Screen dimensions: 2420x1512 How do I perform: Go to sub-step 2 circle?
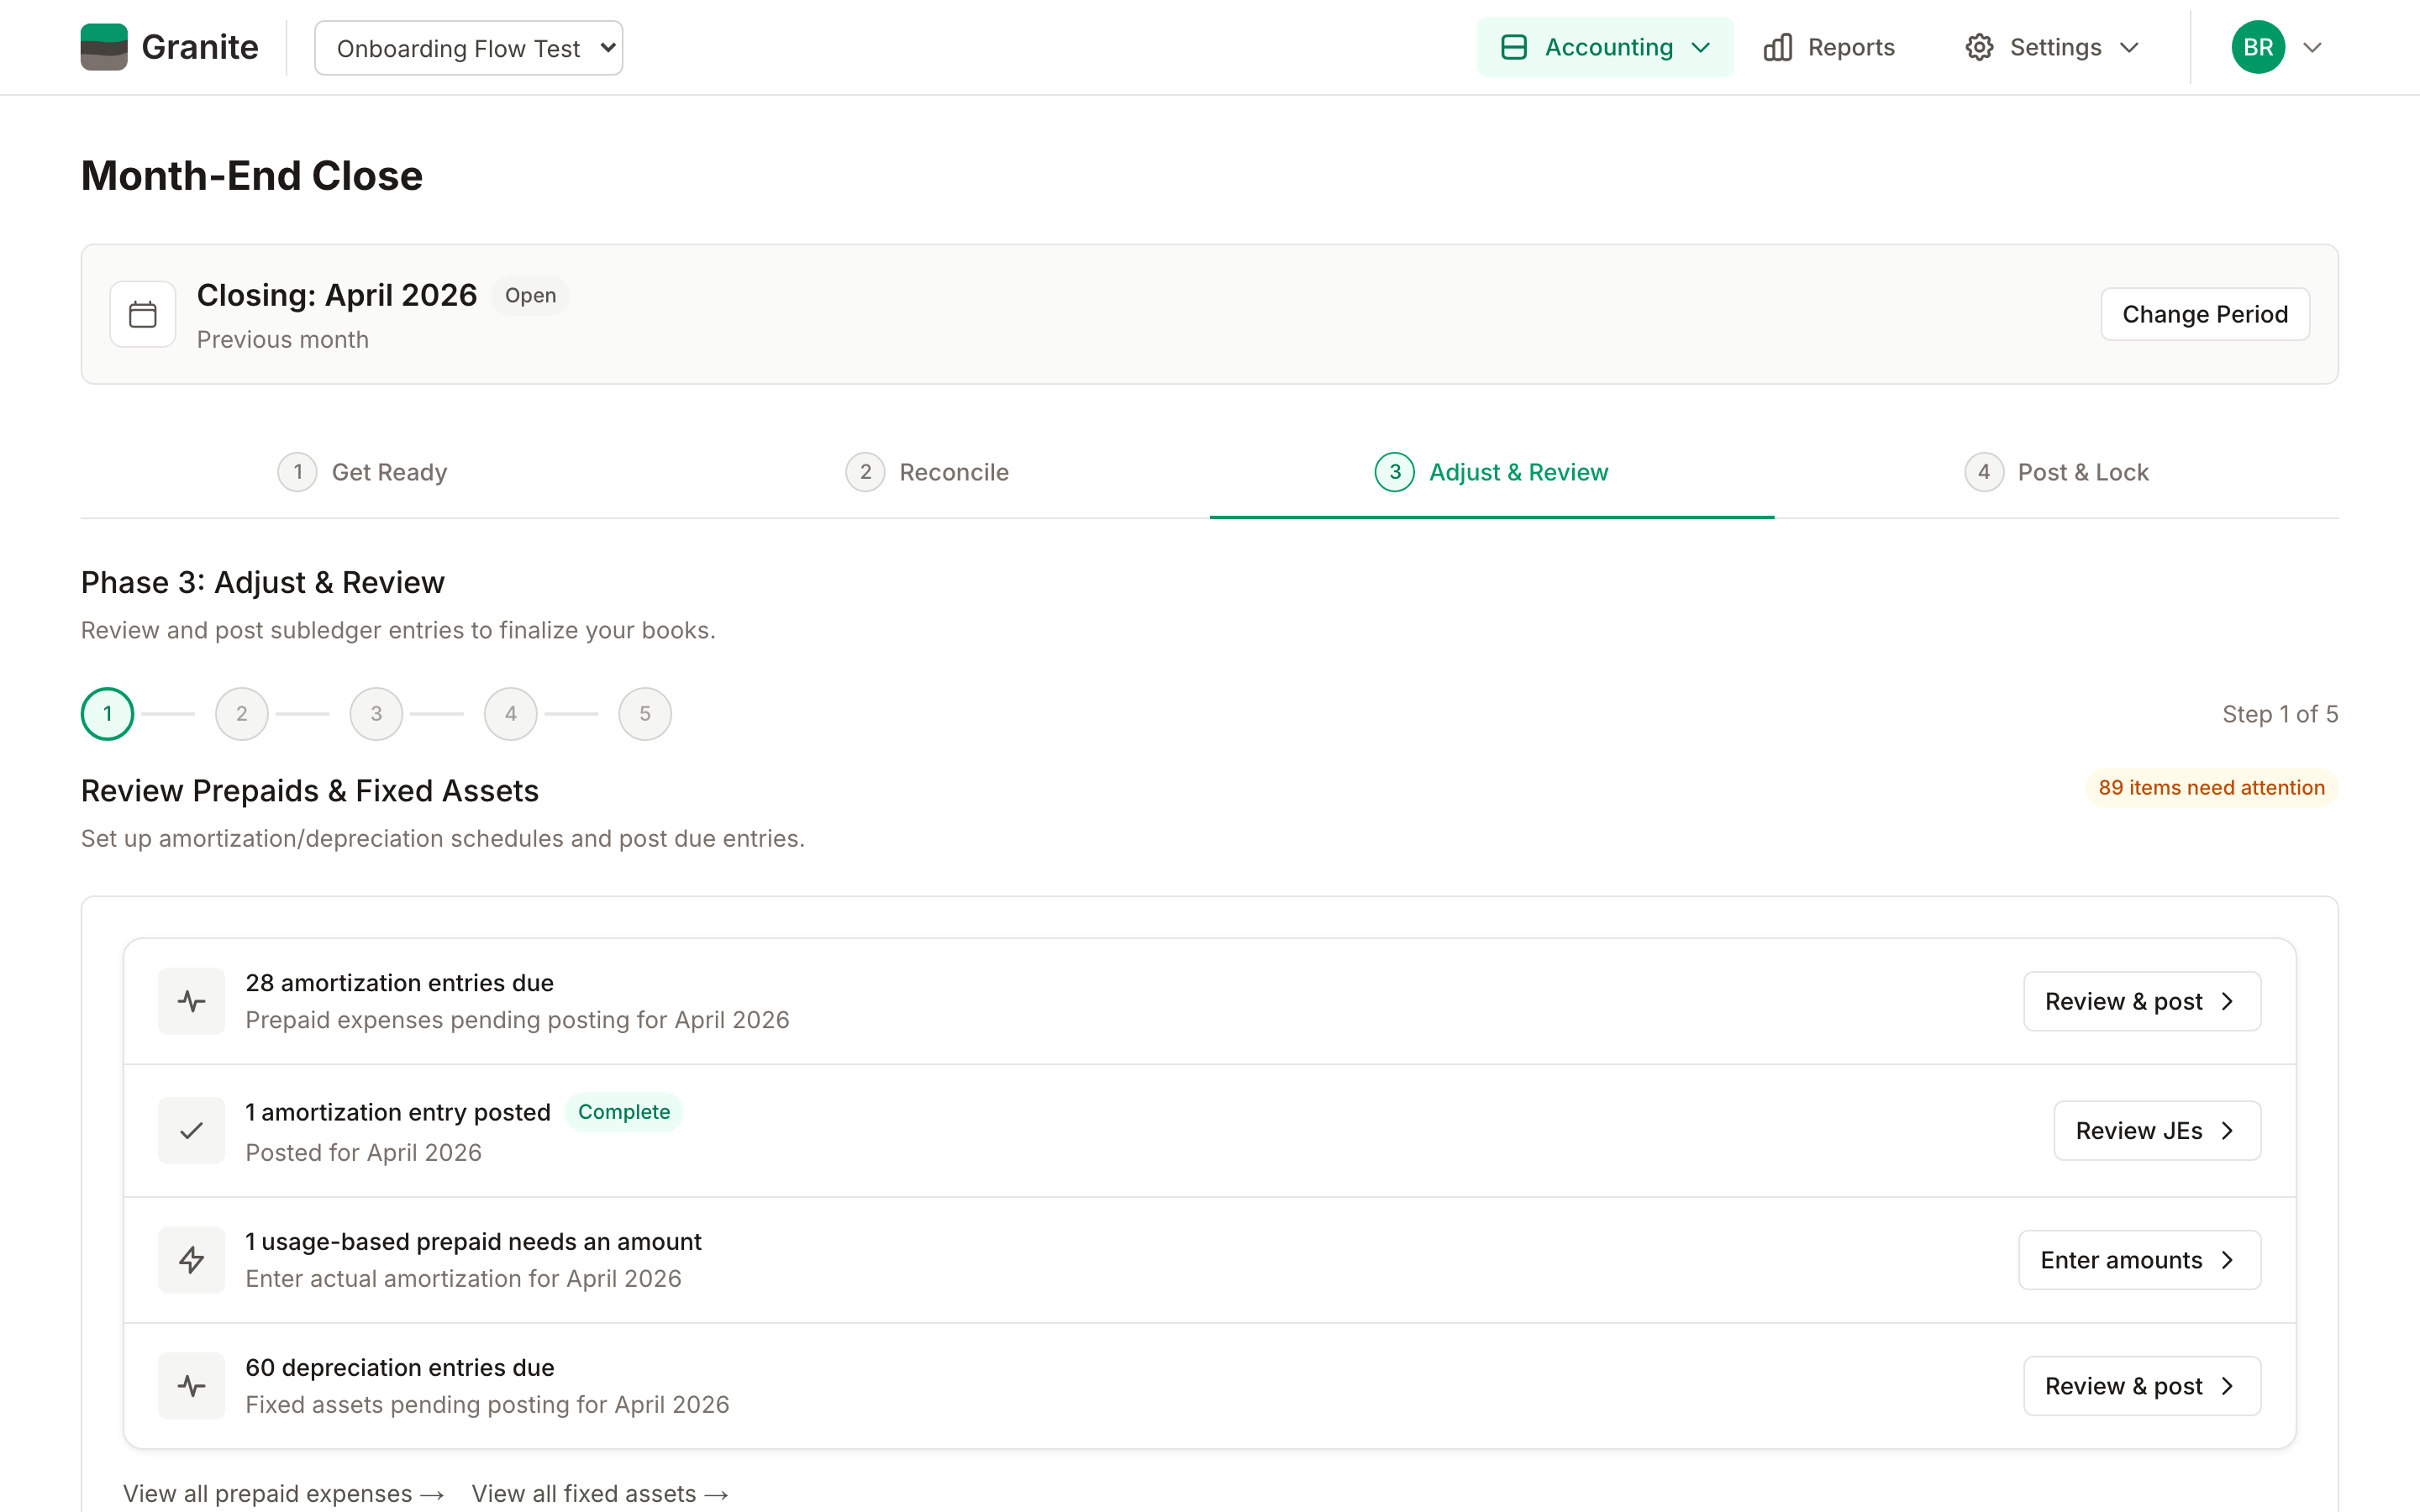pyautogui.click(x=242, y=714)
